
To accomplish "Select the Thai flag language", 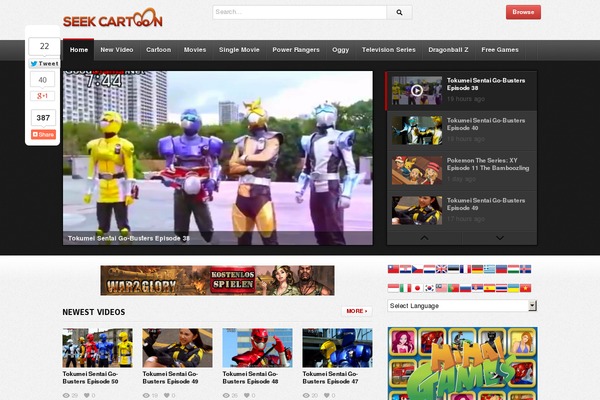I will pos(502,288).
